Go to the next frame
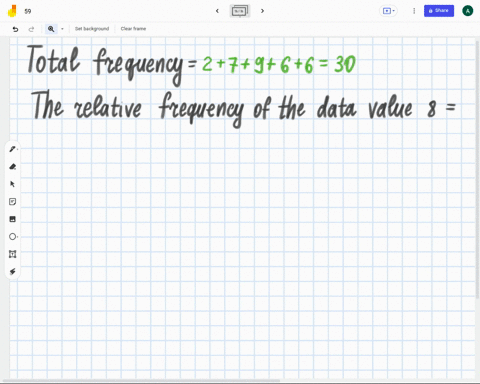Screen dimensions: 480x384 262,11
